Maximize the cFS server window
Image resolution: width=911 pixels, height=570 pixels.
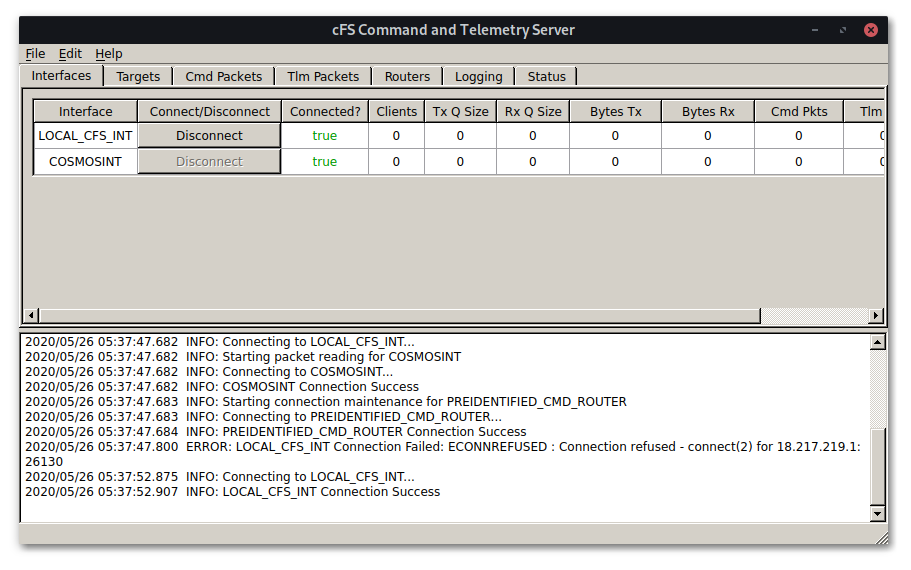click(842, 30)
